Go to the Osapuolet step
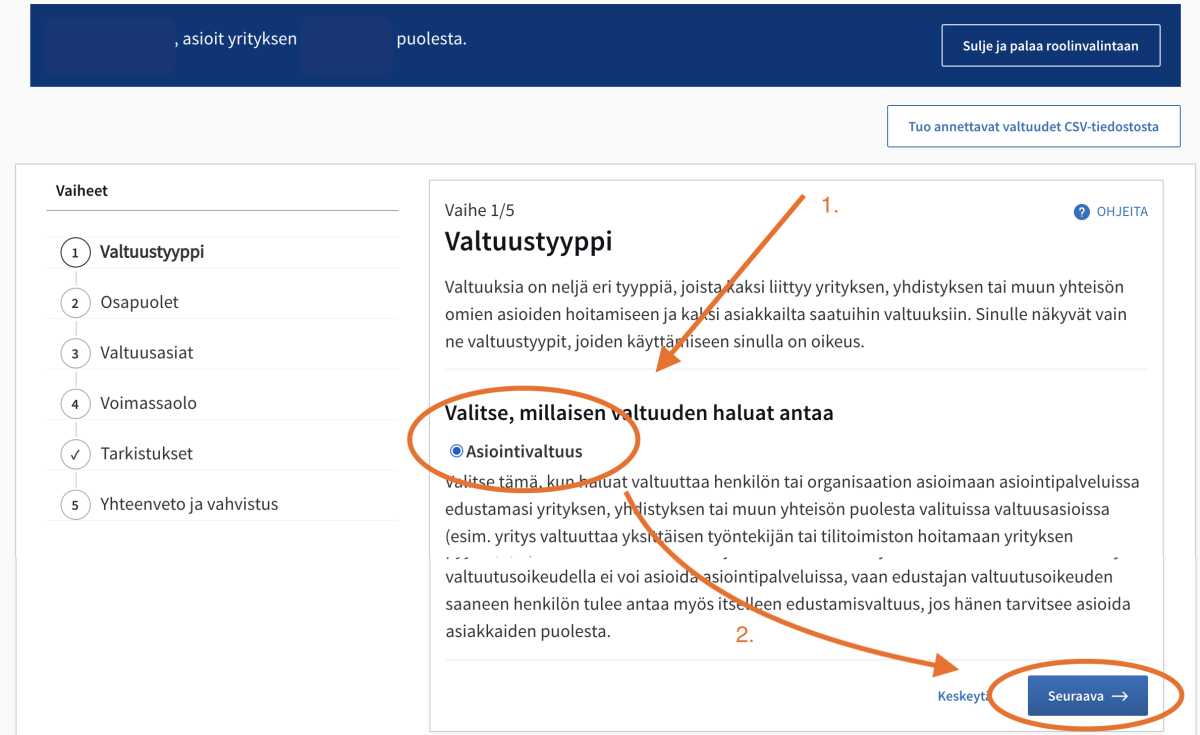Screen dimensions: 1200x735 tap(139, 302)
